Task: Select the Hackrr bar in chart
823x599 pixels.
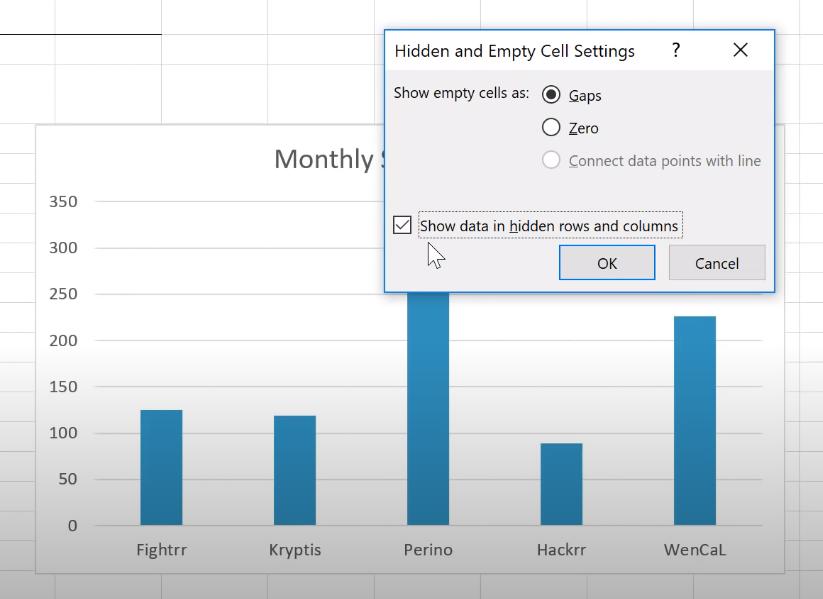Action: click(561, 484)
